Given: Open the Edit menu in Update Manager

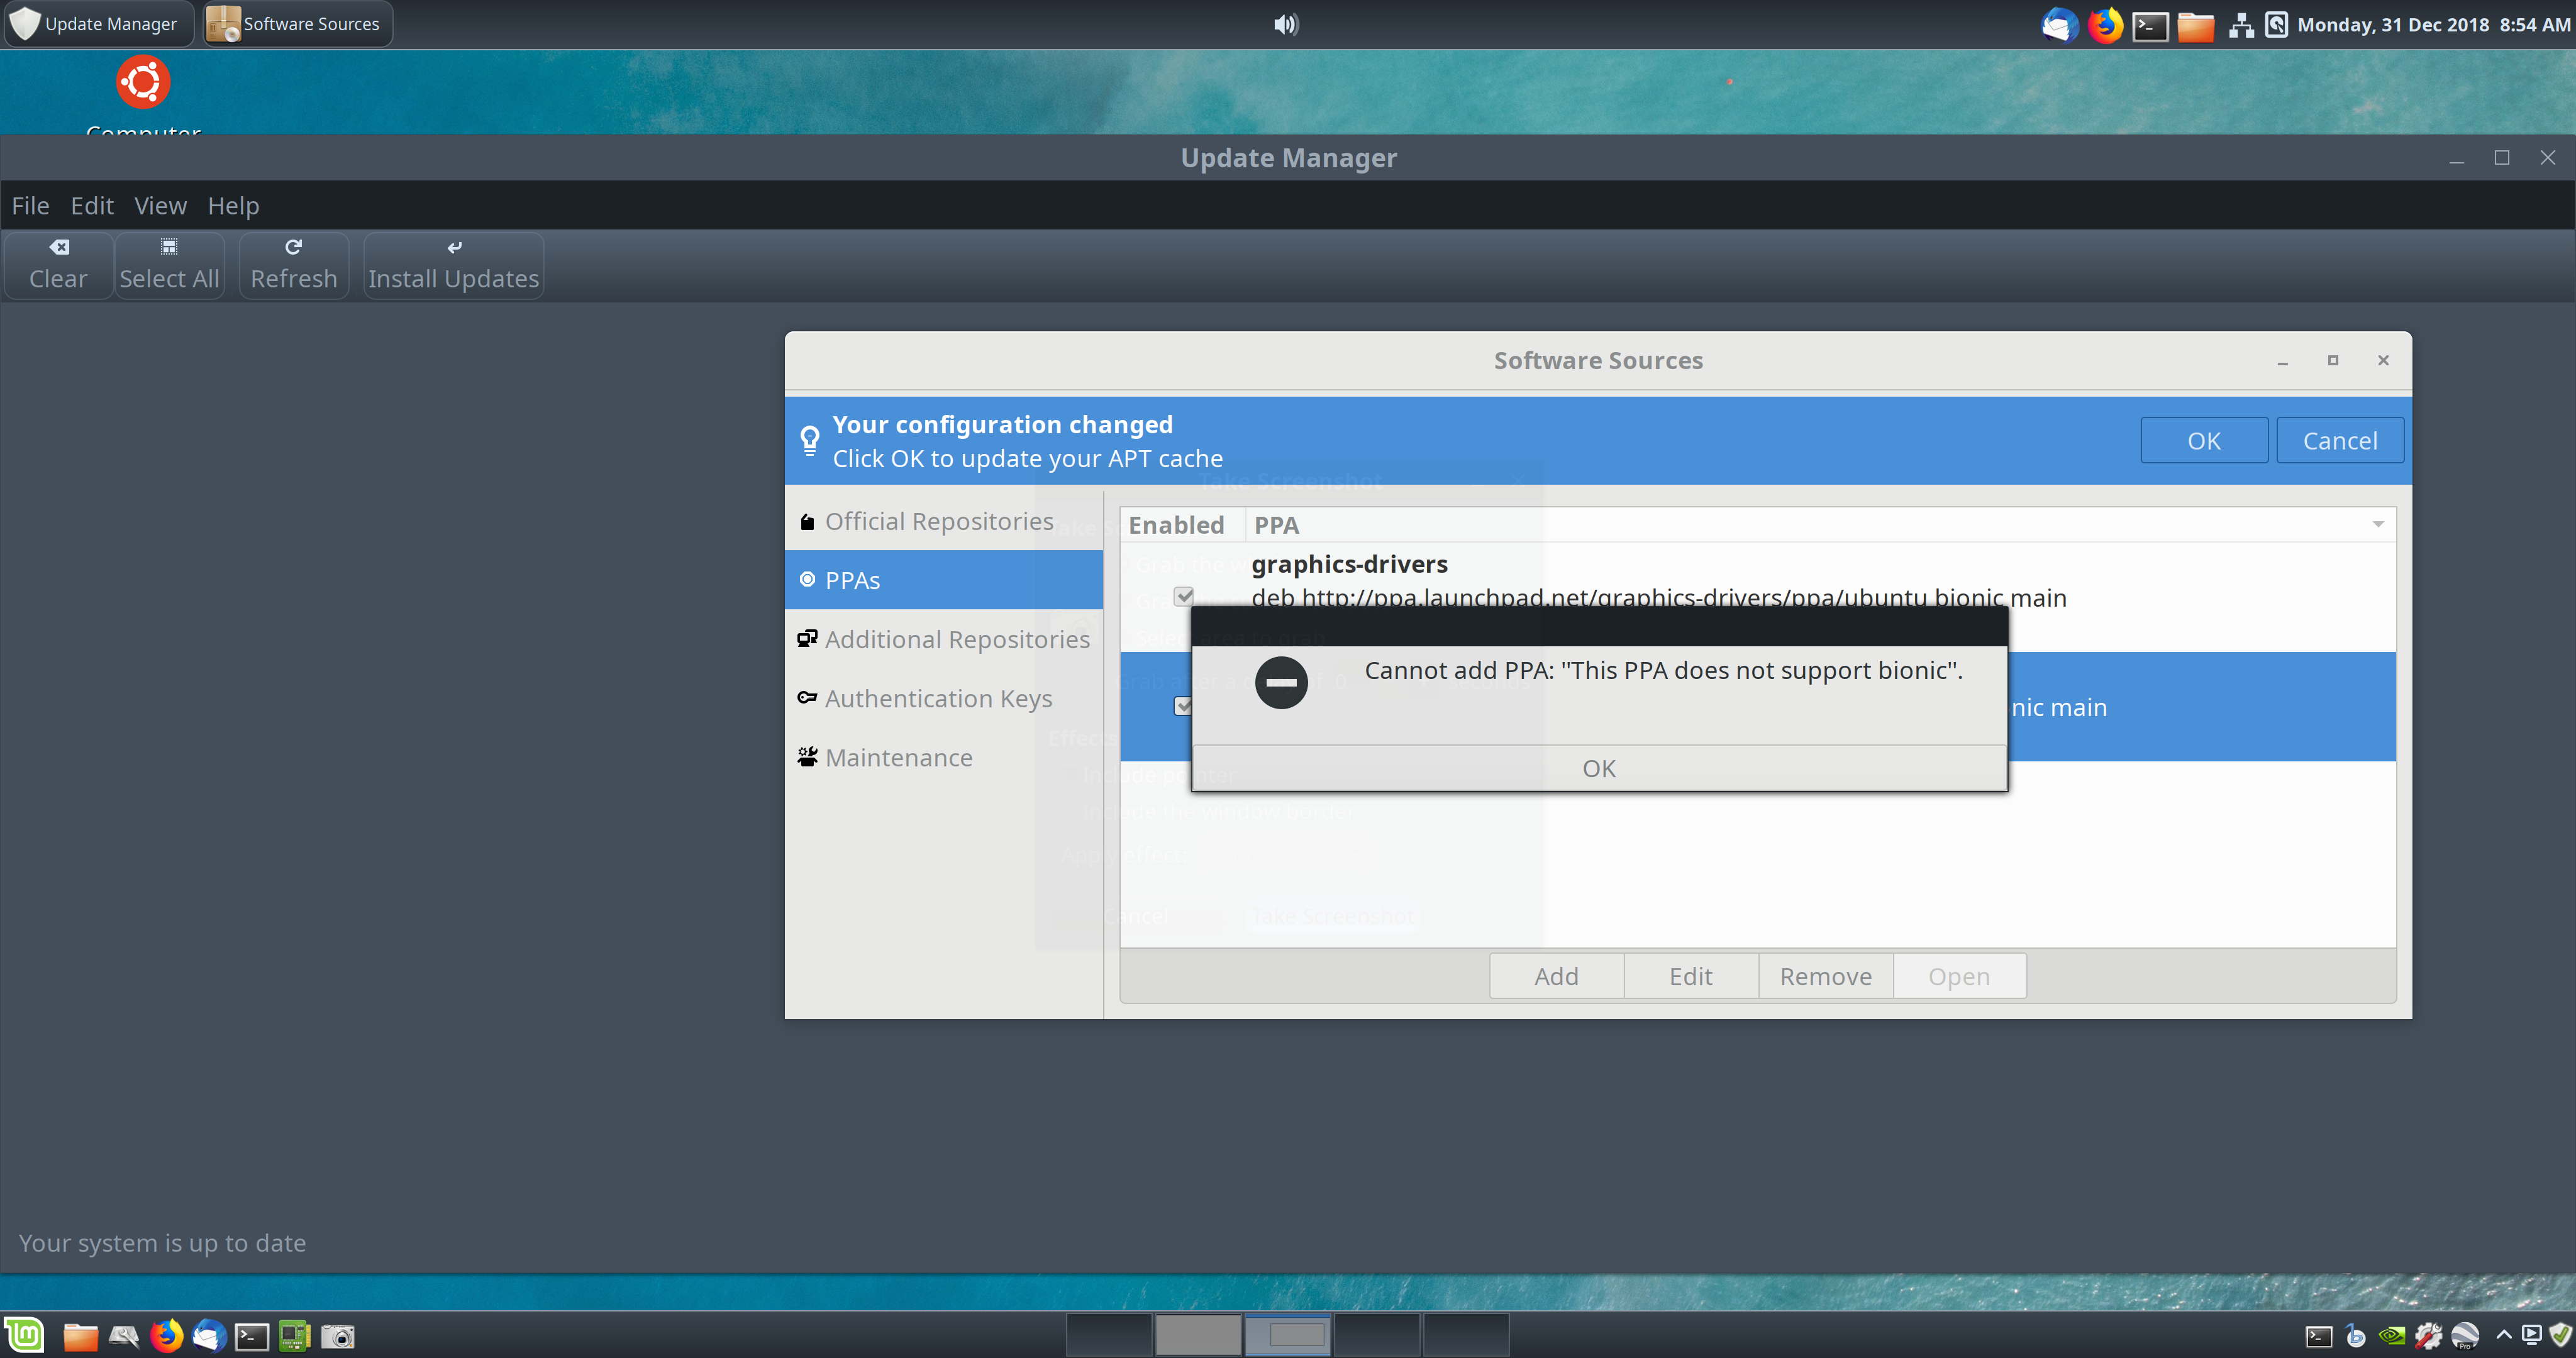Looking at the screenshot, I should [x=92, y=205].
